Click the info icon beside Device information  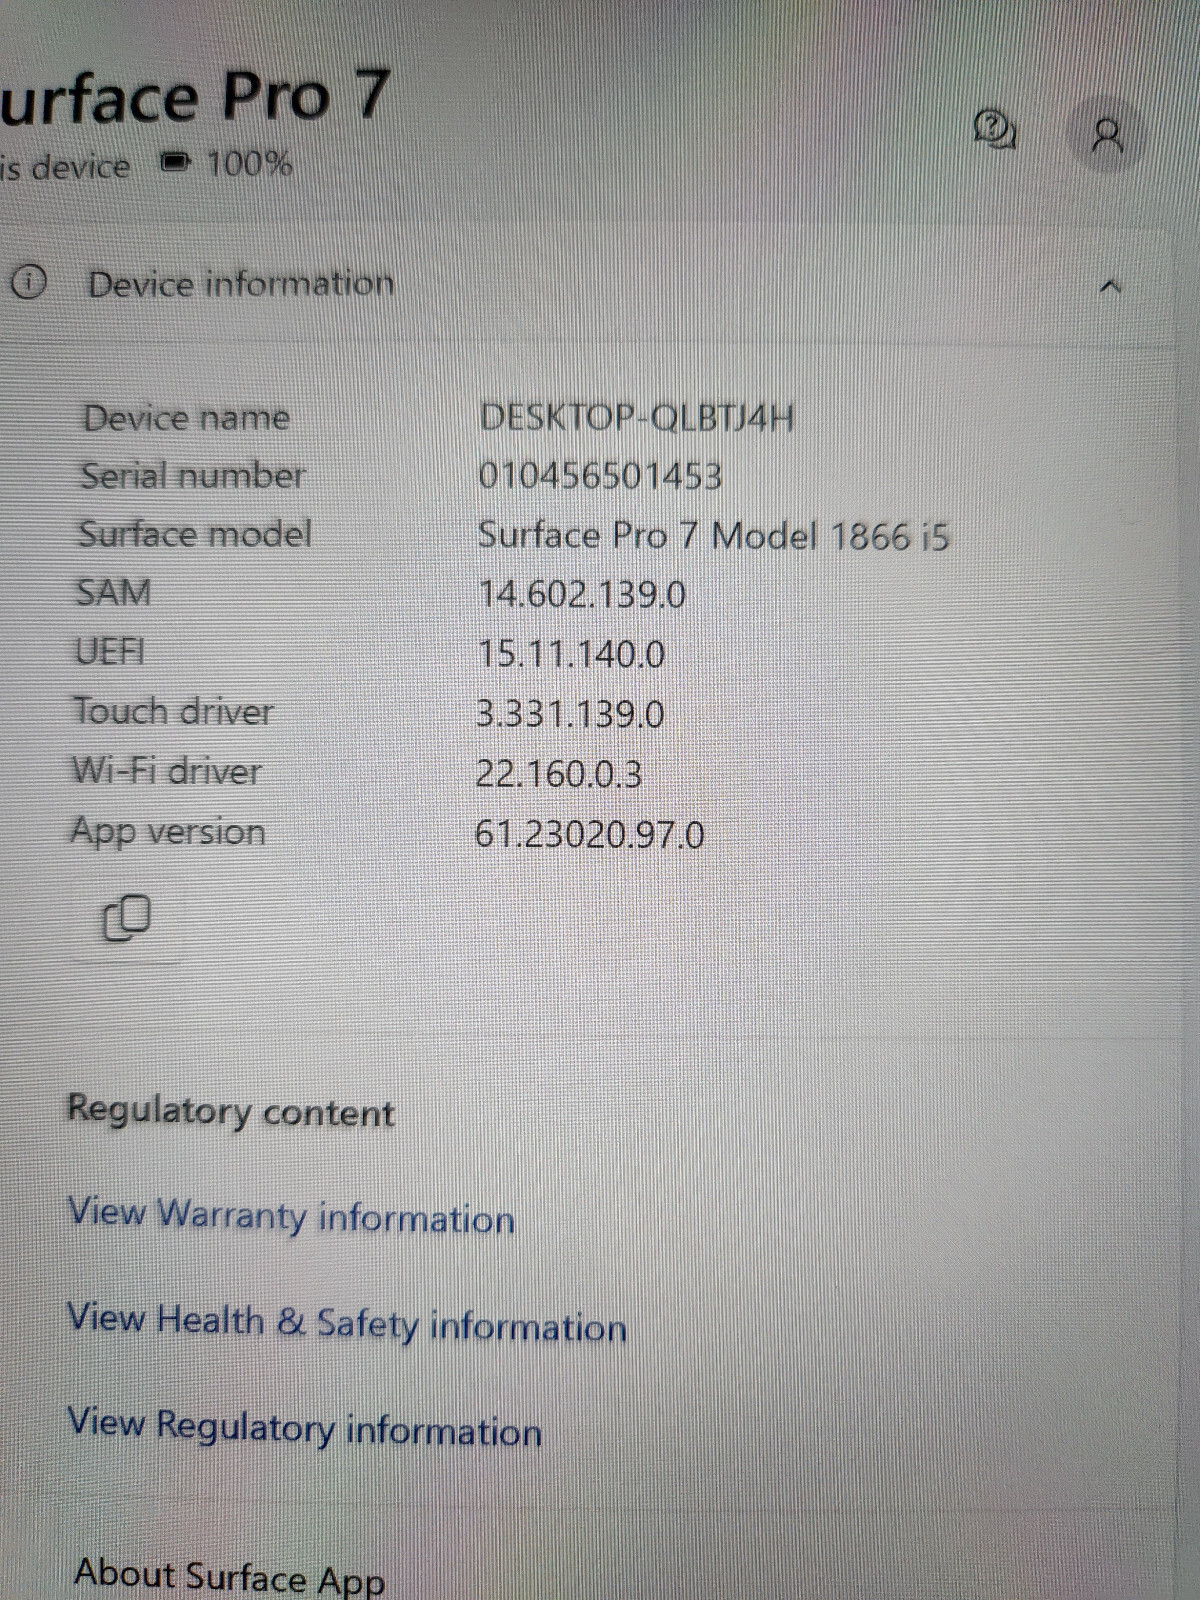[x=28, y=284]
